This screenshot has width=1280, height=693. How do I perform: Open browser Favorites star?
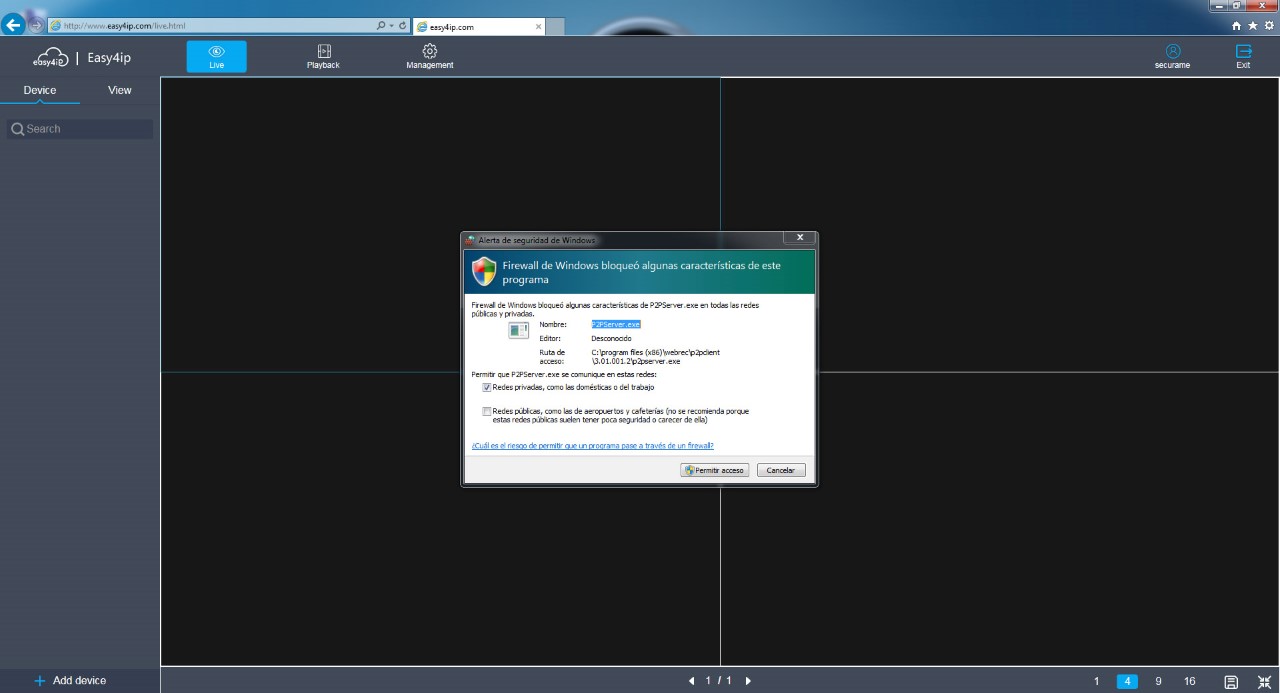1252,25
